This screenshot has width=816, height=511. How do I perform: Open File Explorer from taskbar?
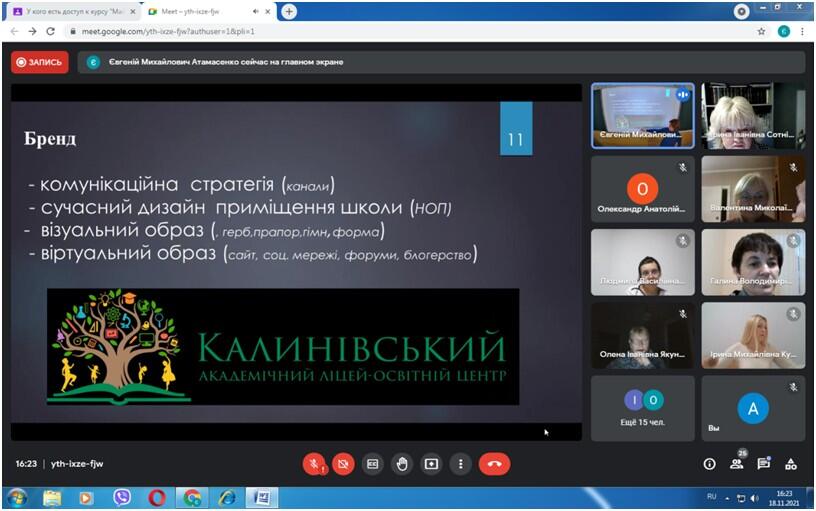(52, 498)
